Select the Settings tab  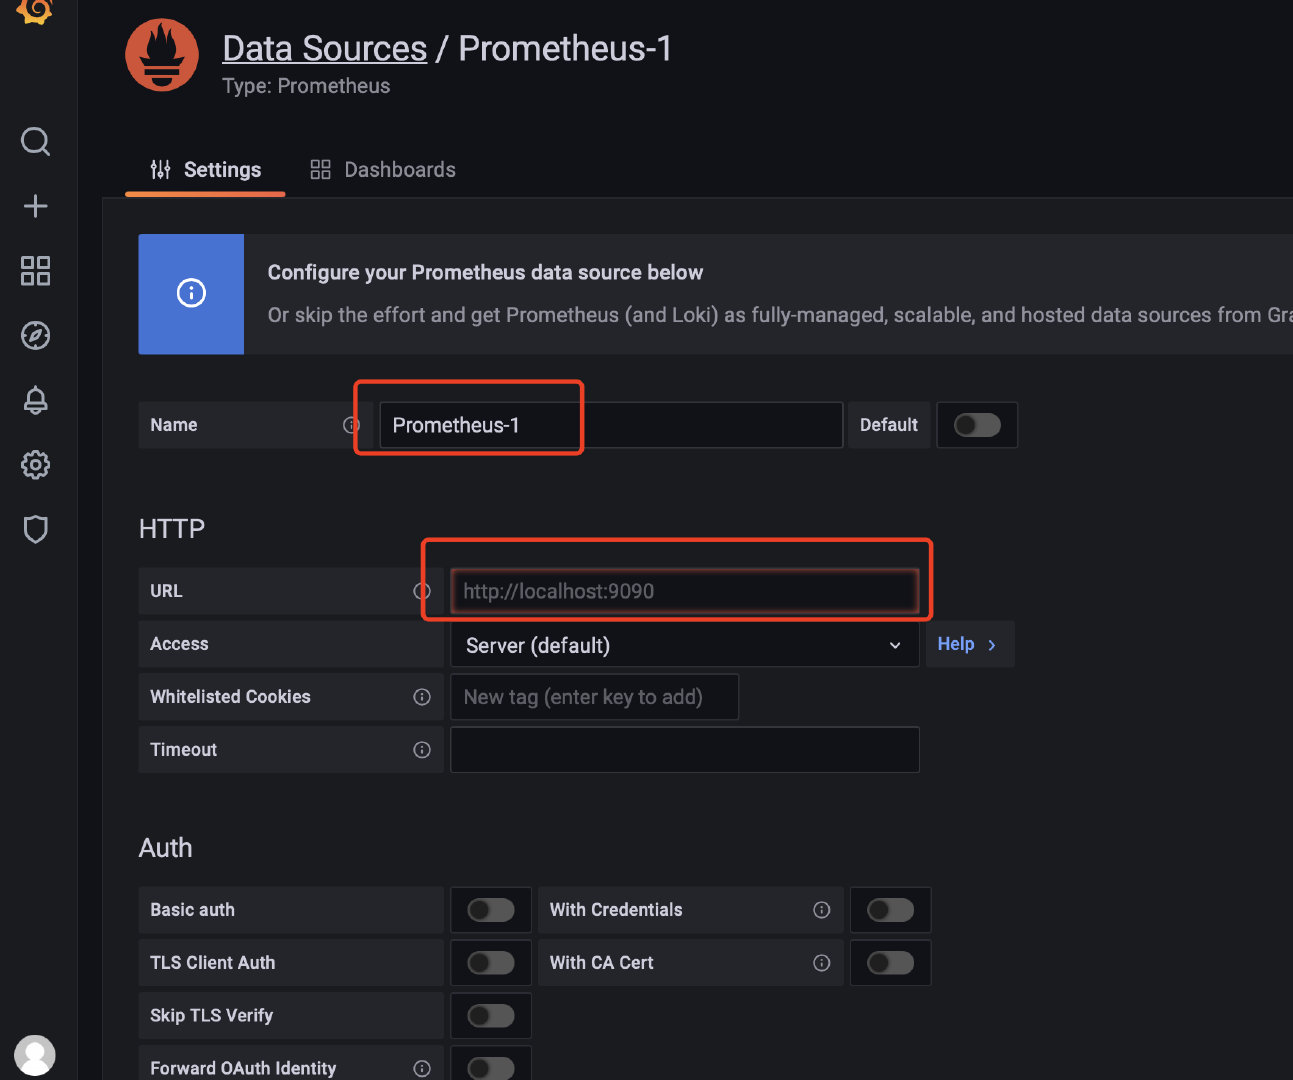(x=205, y=169)
